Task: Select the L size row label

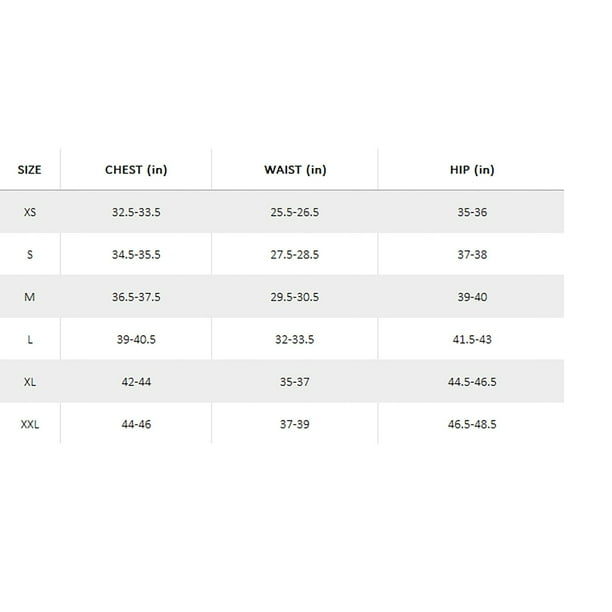Action: 30,340
